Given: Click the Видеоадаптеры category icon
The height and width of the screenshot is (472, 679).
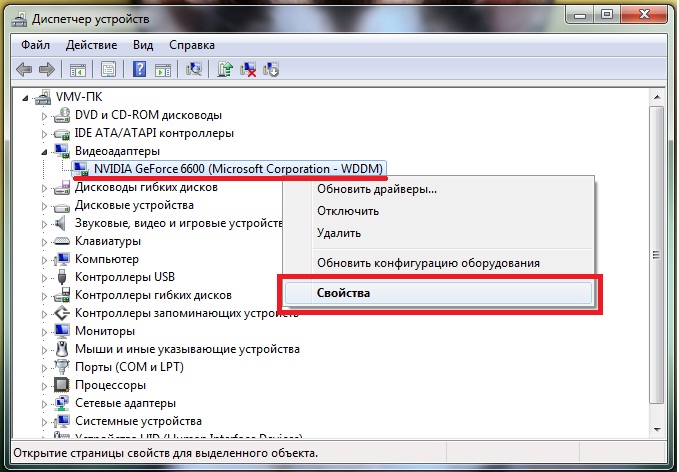Looking at the screenshot, I should 62,151.
